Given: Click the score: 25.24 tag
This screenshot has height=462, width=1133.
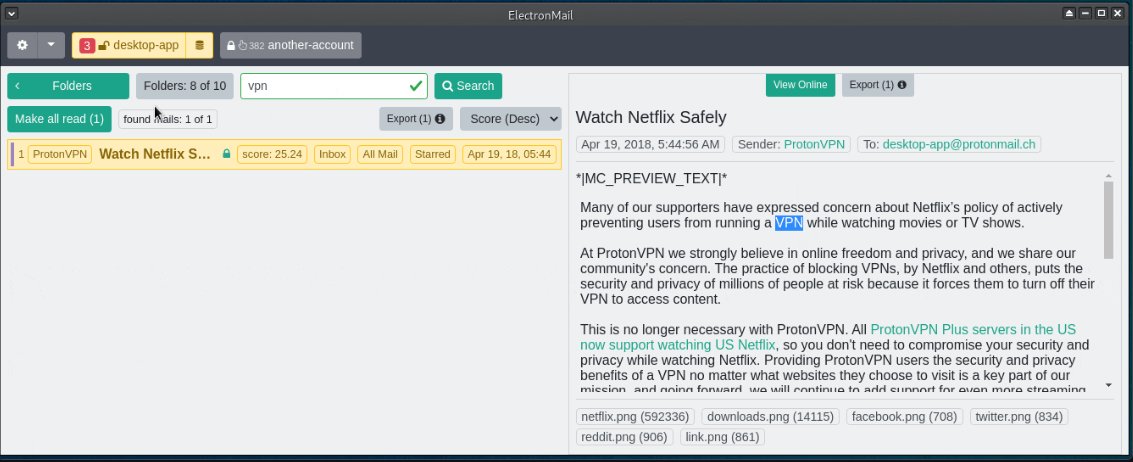Looking at the screenshot, I should [272, 154].
